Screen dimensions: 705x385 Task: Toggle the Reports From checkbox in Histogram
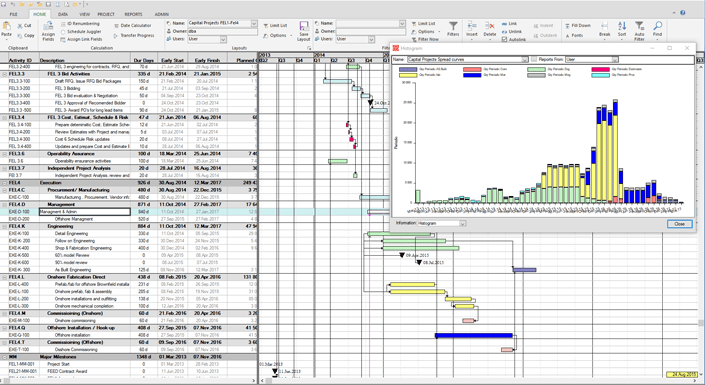(534, 59)
